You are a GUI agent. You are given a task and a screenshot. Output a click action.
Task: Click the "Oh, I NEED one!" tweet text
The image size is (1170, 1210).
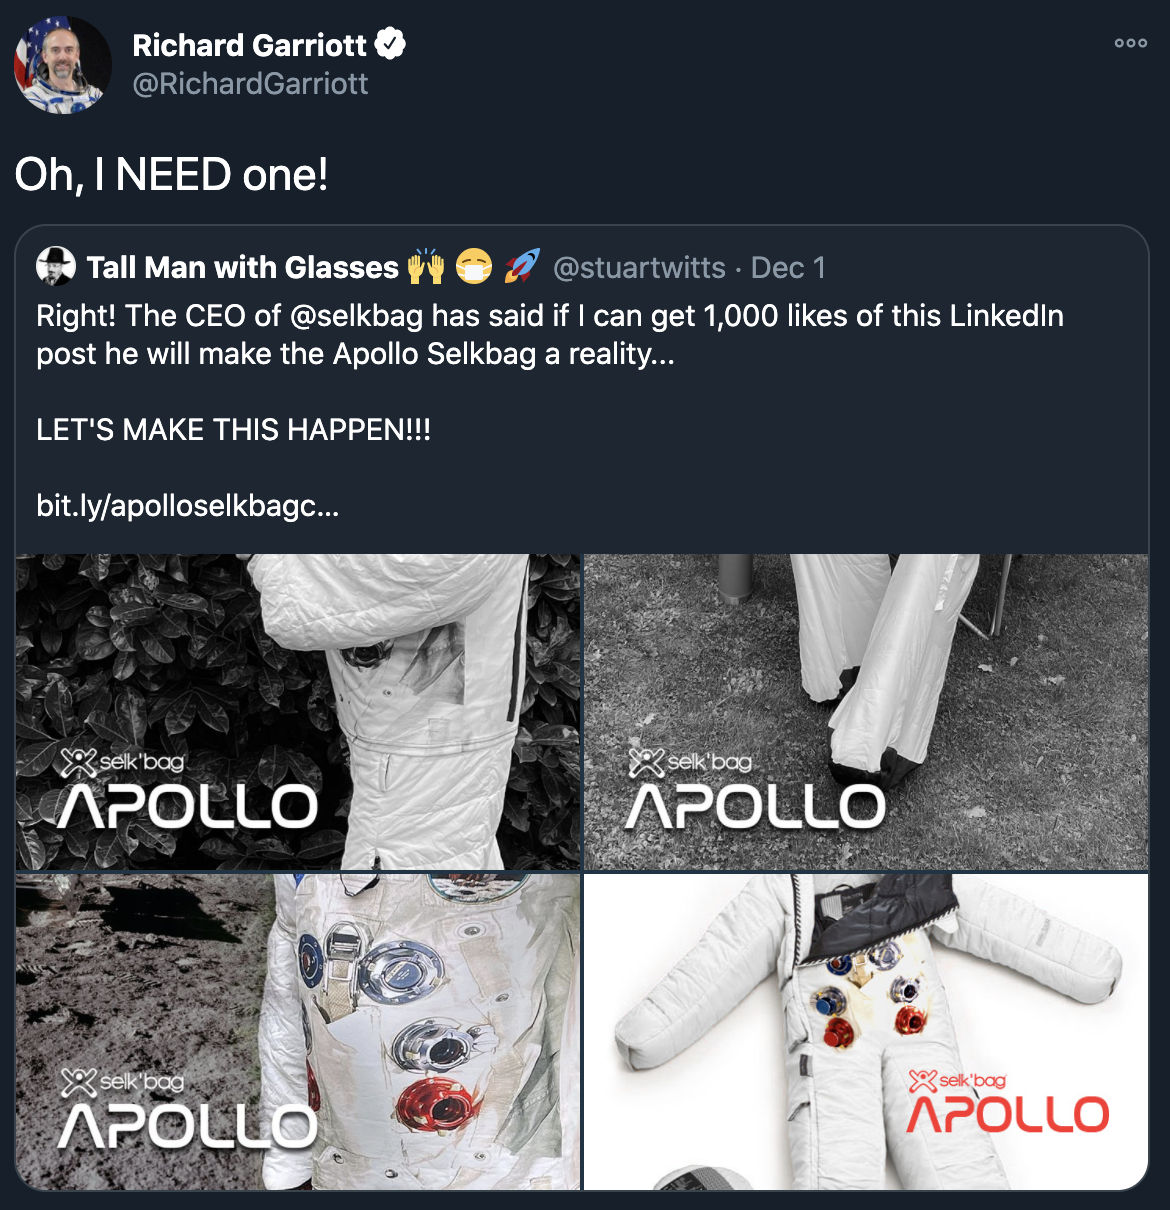pos(171,175)
